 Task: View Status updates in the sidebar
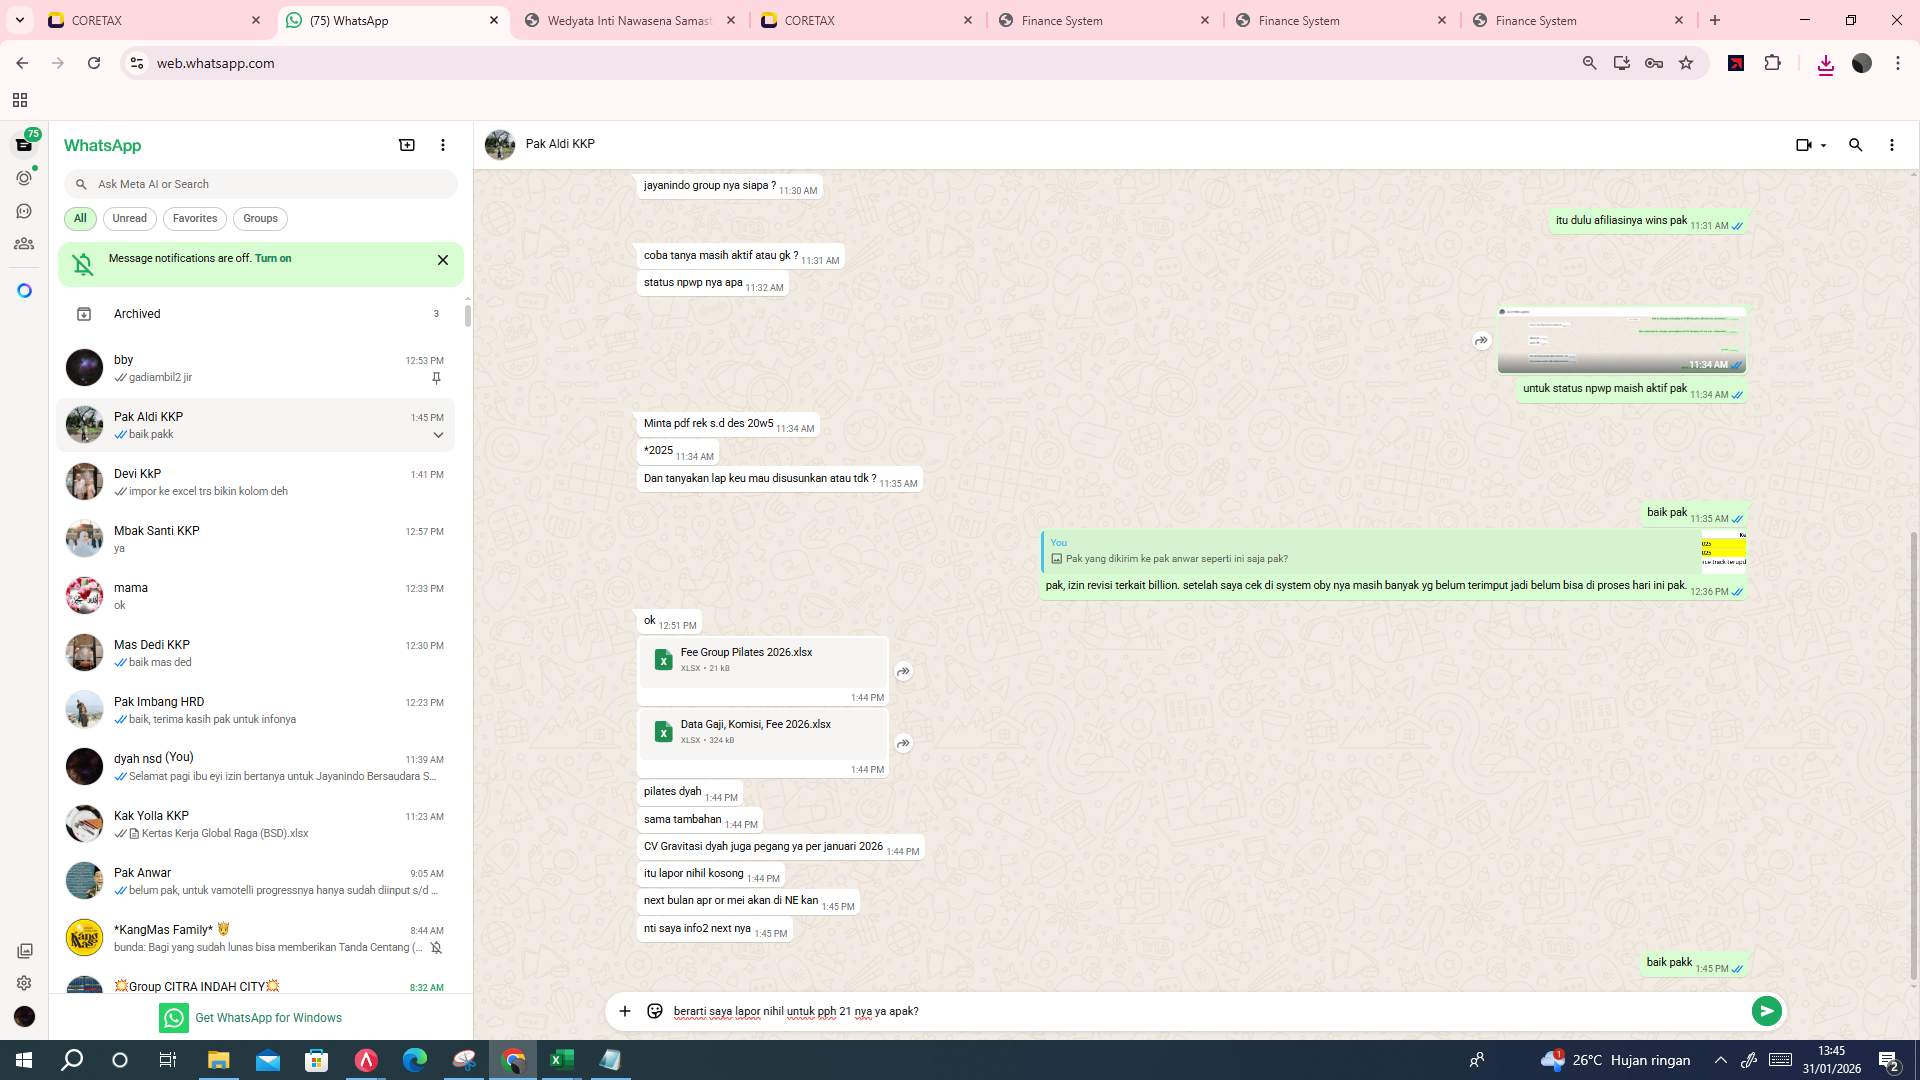pyautogui.click(x=24, y=177)
